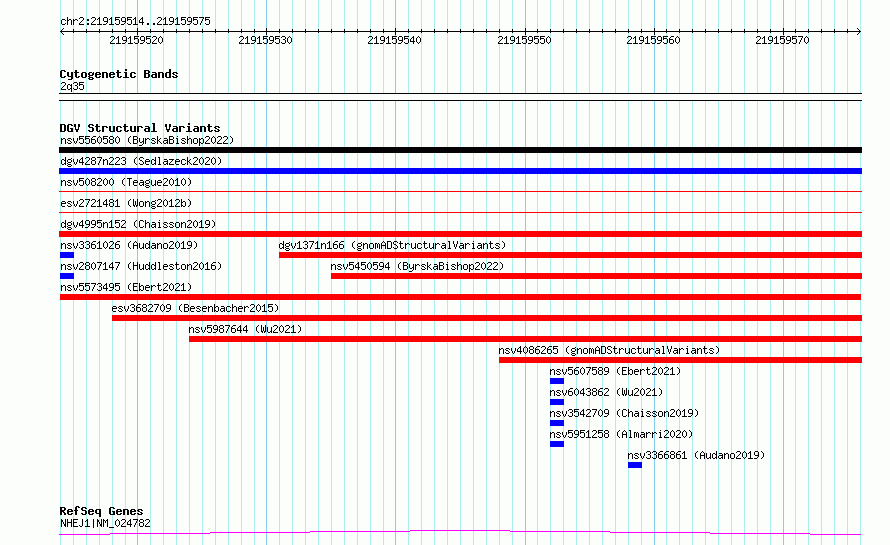Screen dimensions: 890x545
Task: Open nsv5573495 (Ebert2021) label
Action: point(126,287)
